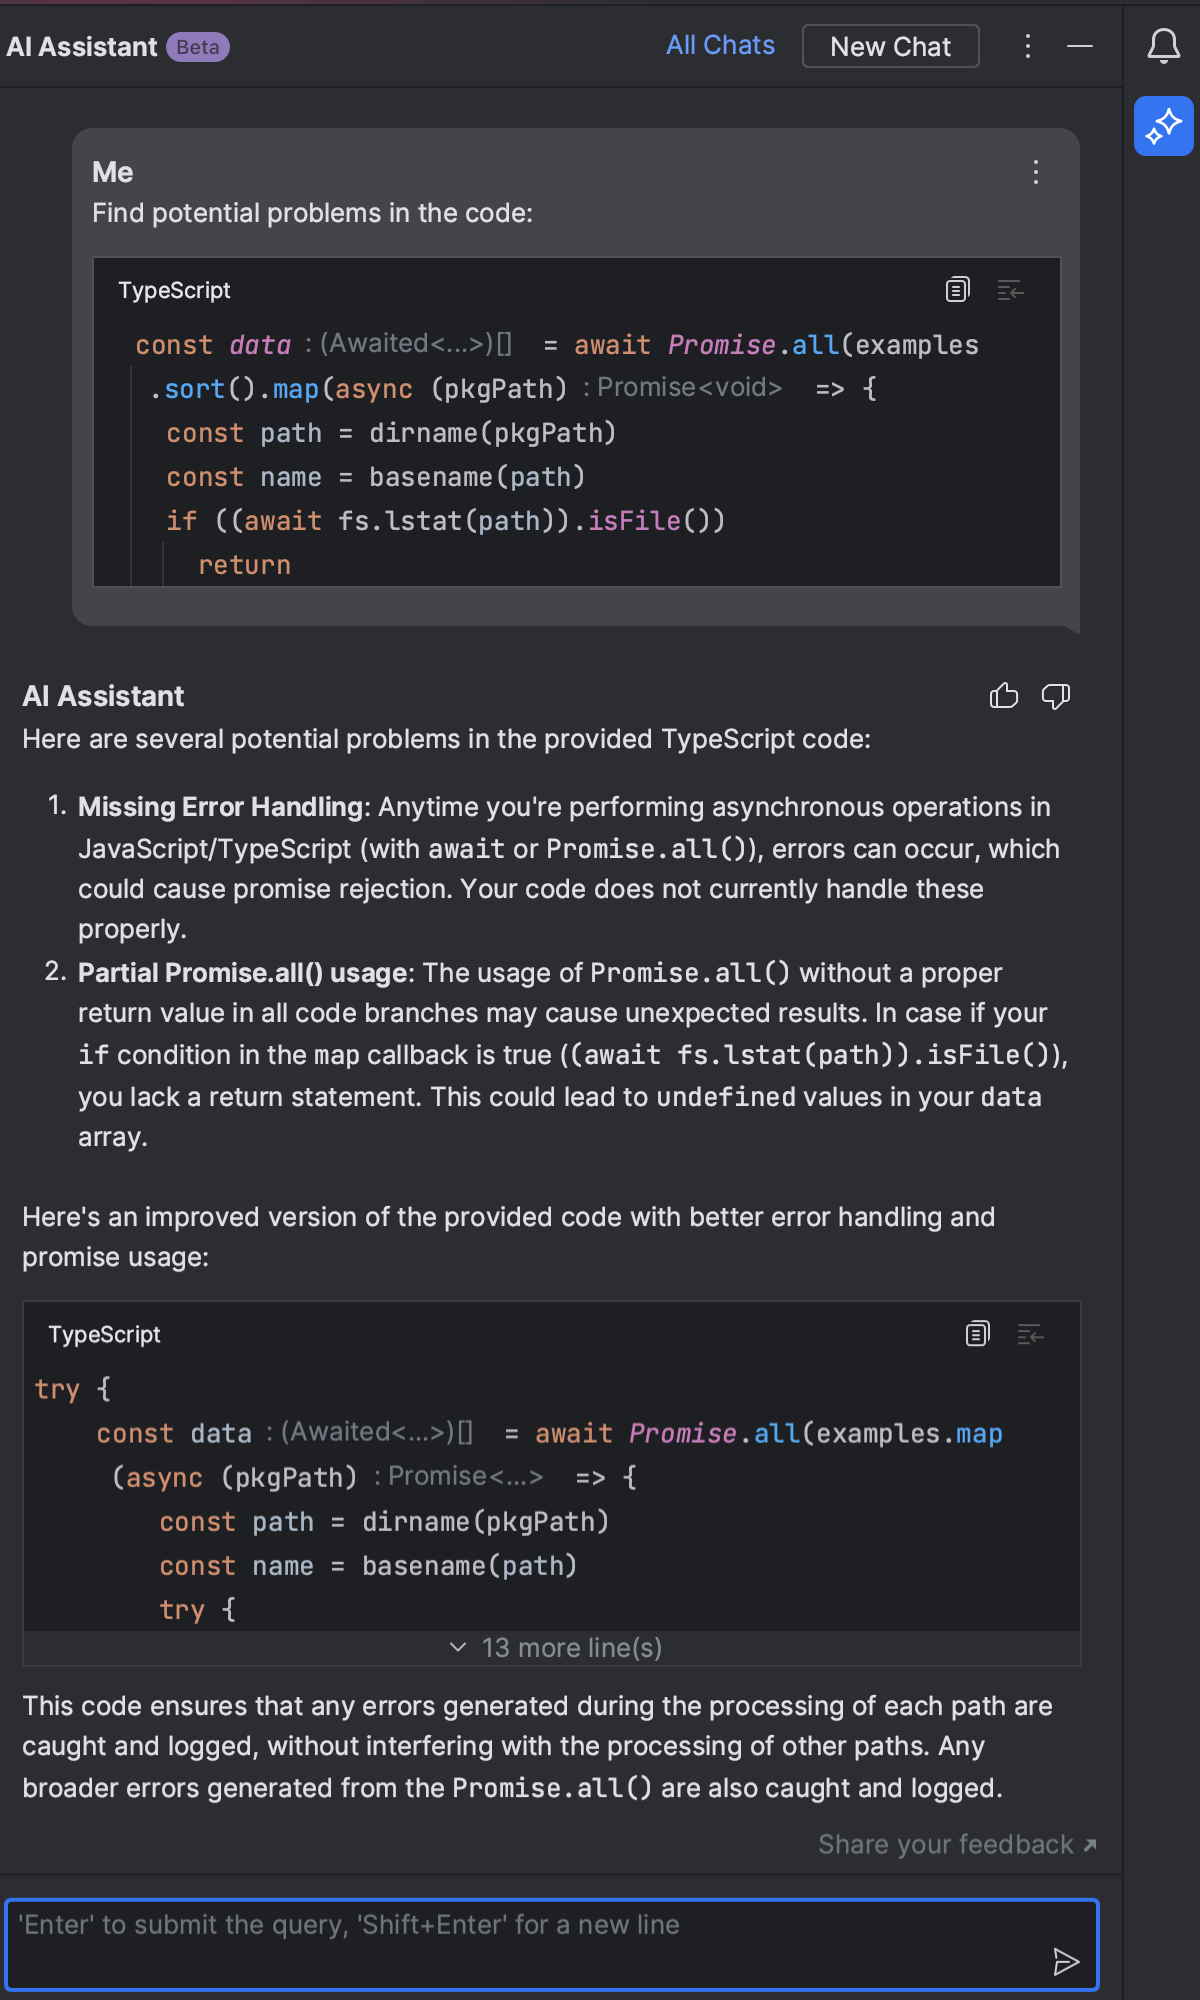Click the Share your feedback link
Screen dimensions: 1200x2000
tap(956, 1844)
